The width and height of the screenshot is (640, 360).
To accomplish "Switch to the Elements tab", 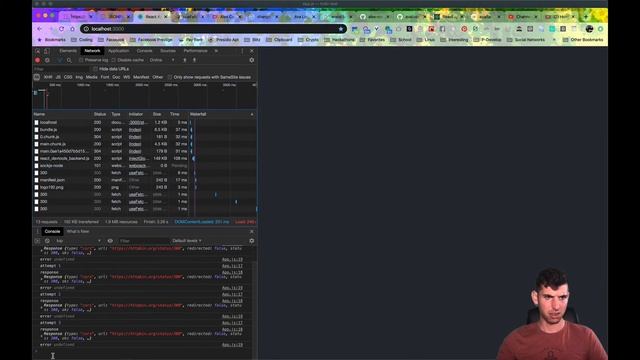I will [x=68, y=51].
